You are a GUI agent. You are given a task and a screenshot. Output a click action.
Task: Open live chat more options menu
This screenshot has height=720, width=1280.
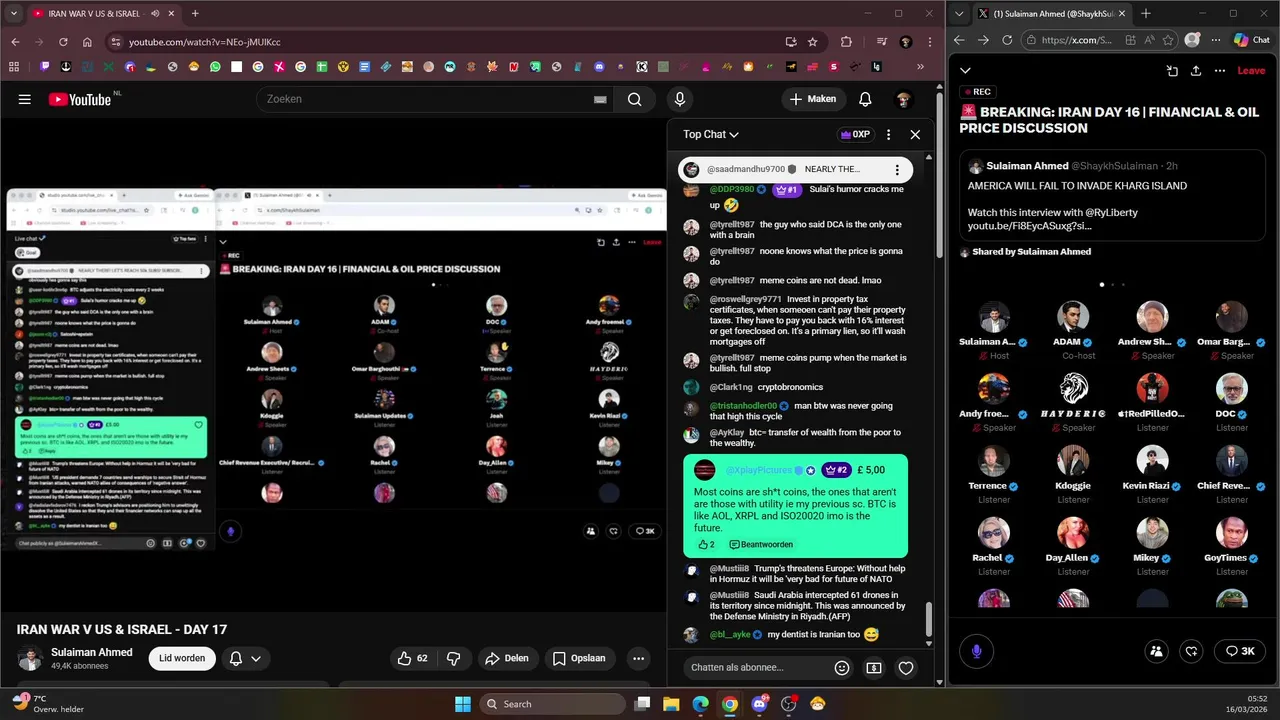click(x=888, y=134)
